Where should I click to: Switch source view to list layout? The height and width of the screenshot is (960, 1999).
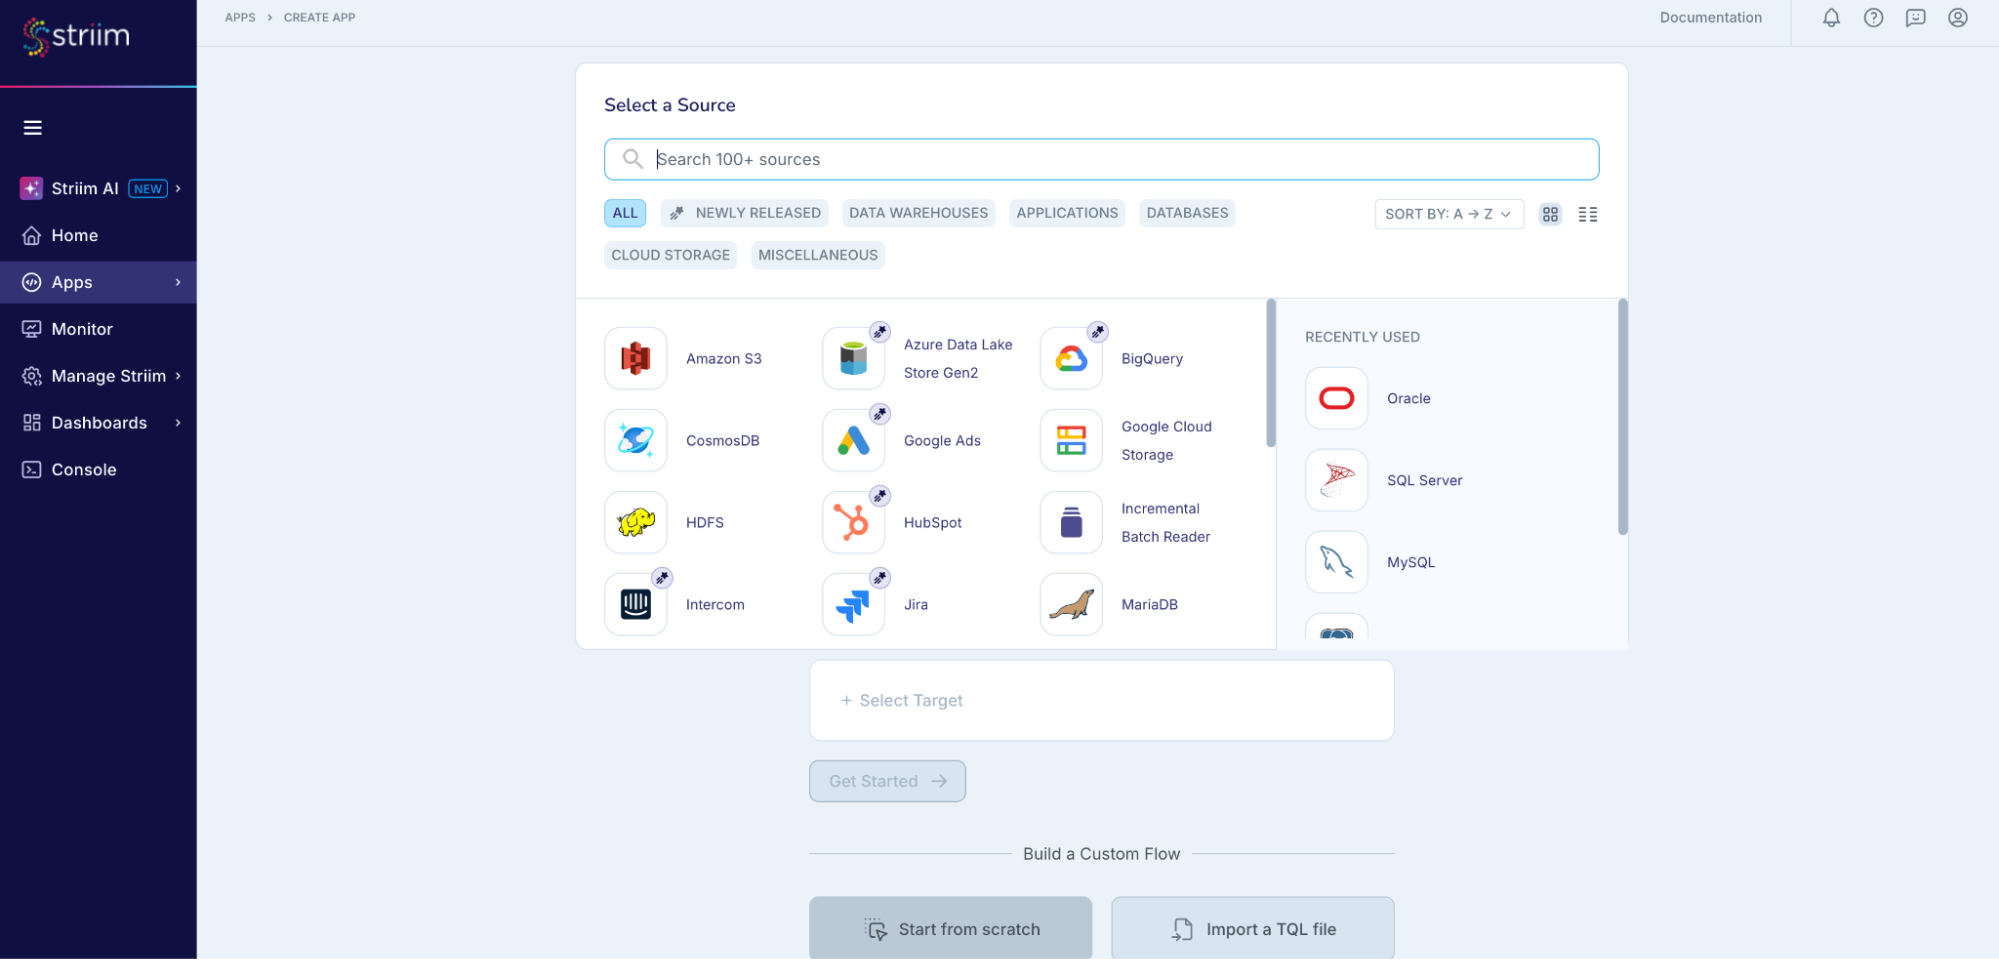1587,214
